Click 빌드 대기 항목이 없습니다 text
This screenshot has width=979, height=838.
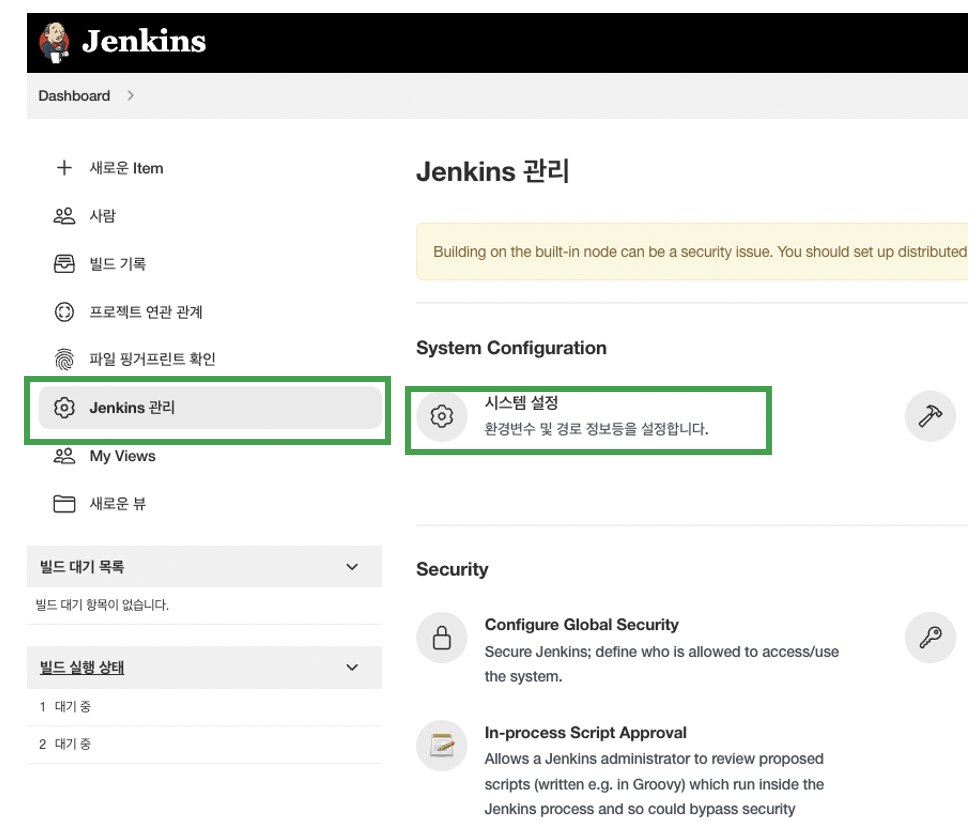pos(102,604)
